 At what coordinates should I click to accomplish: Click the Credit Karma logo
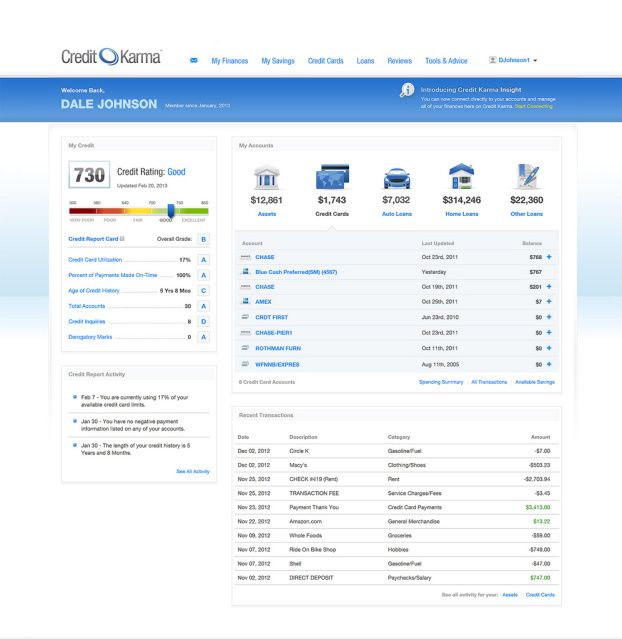coord(110,58)
